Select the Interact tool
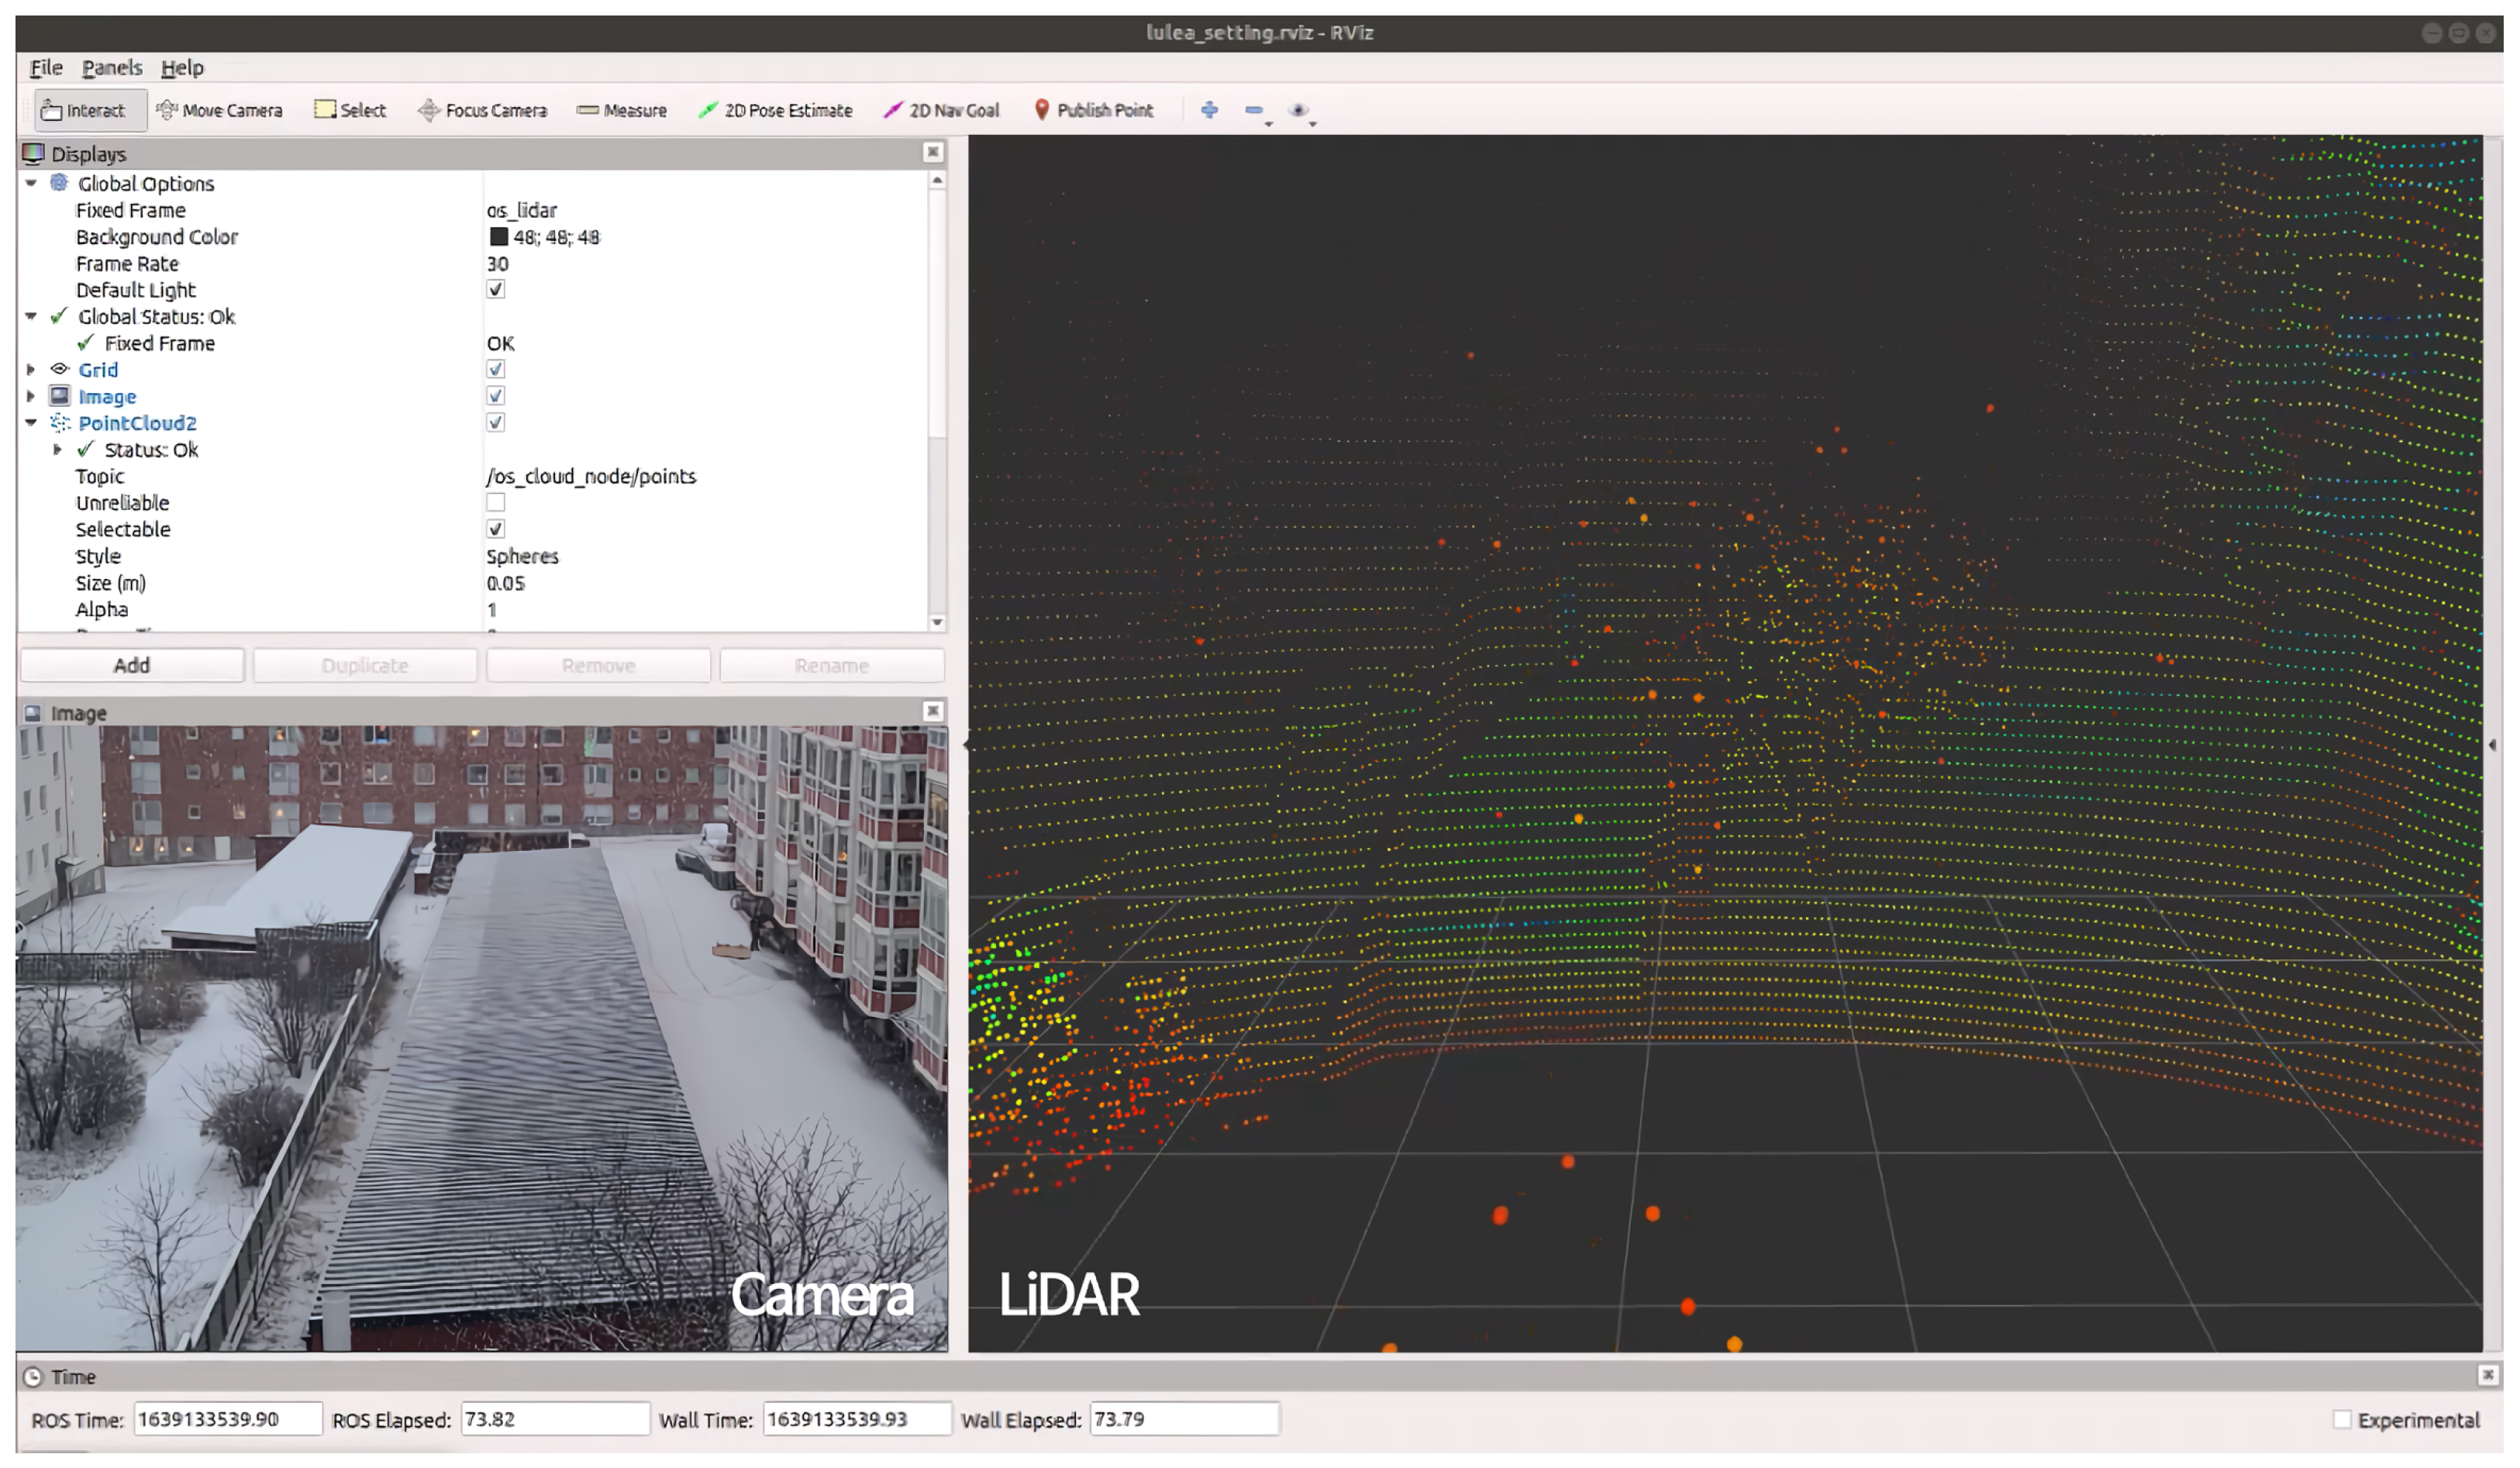This screenshot has width=2520, height=1468. click(90, 110)
